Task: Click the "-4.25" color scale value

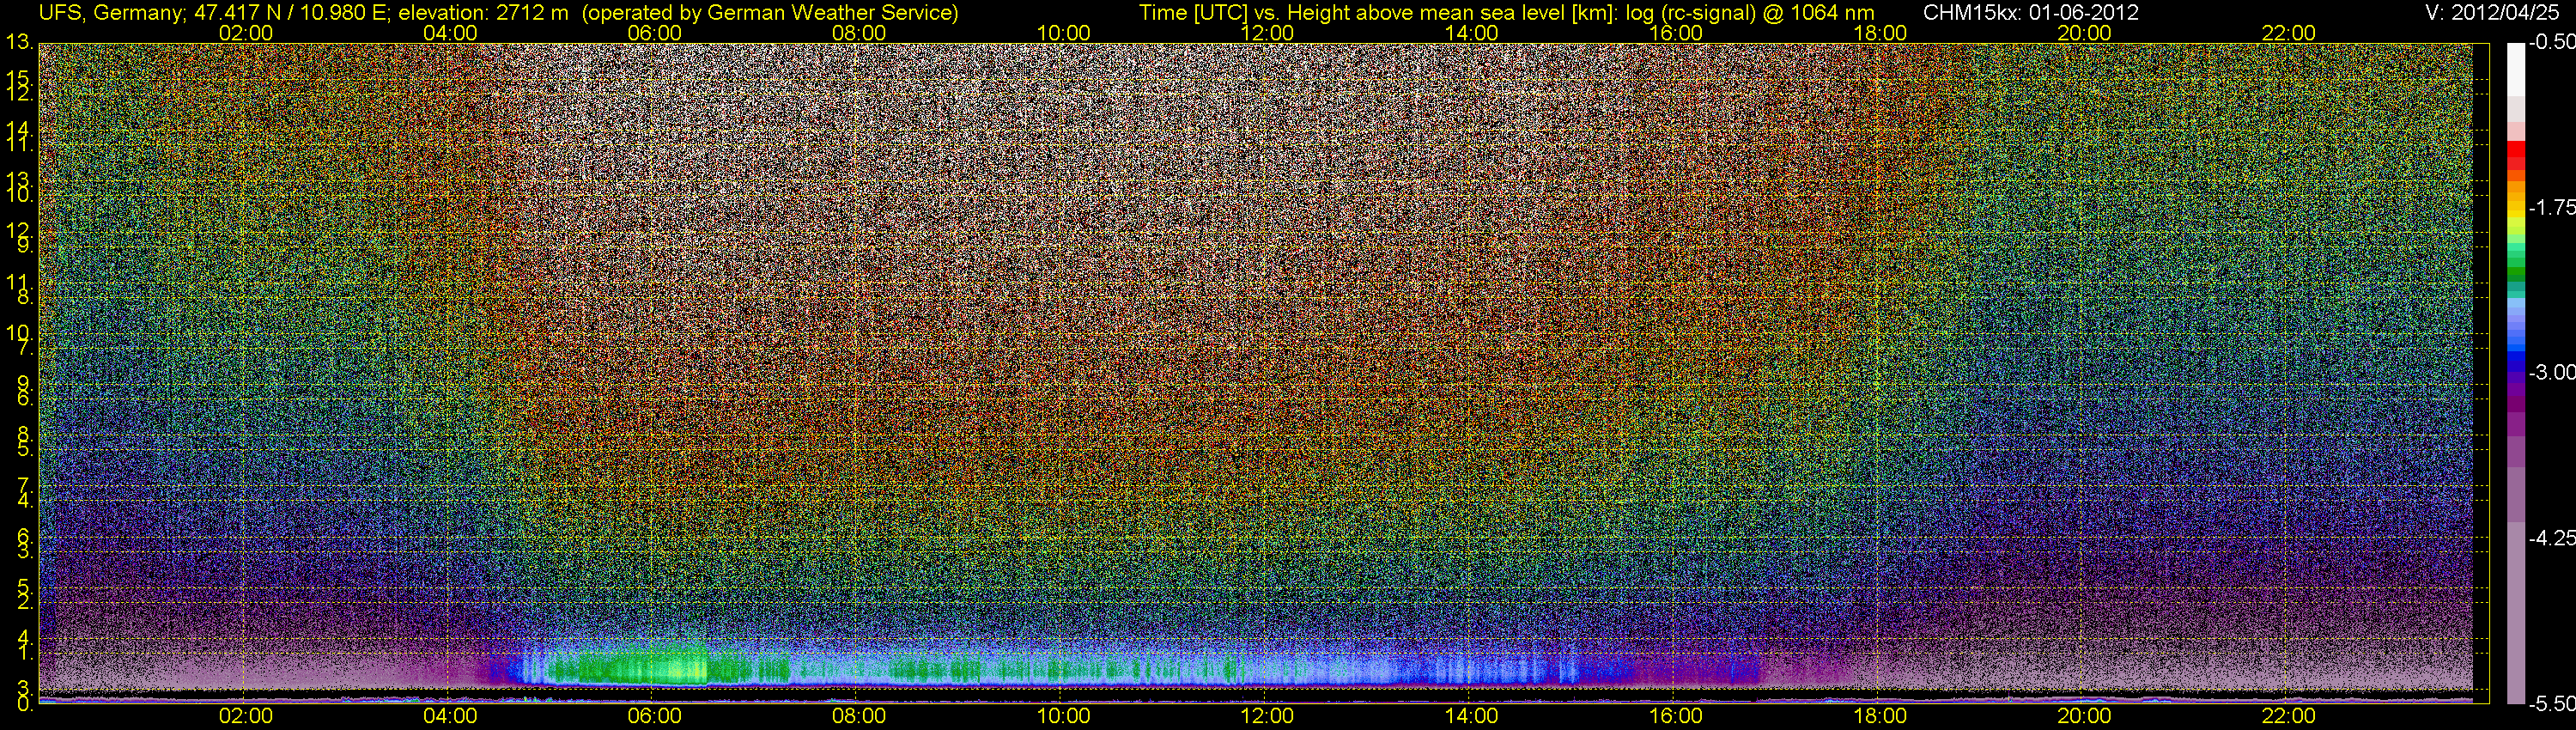Action: [2552, 538]
